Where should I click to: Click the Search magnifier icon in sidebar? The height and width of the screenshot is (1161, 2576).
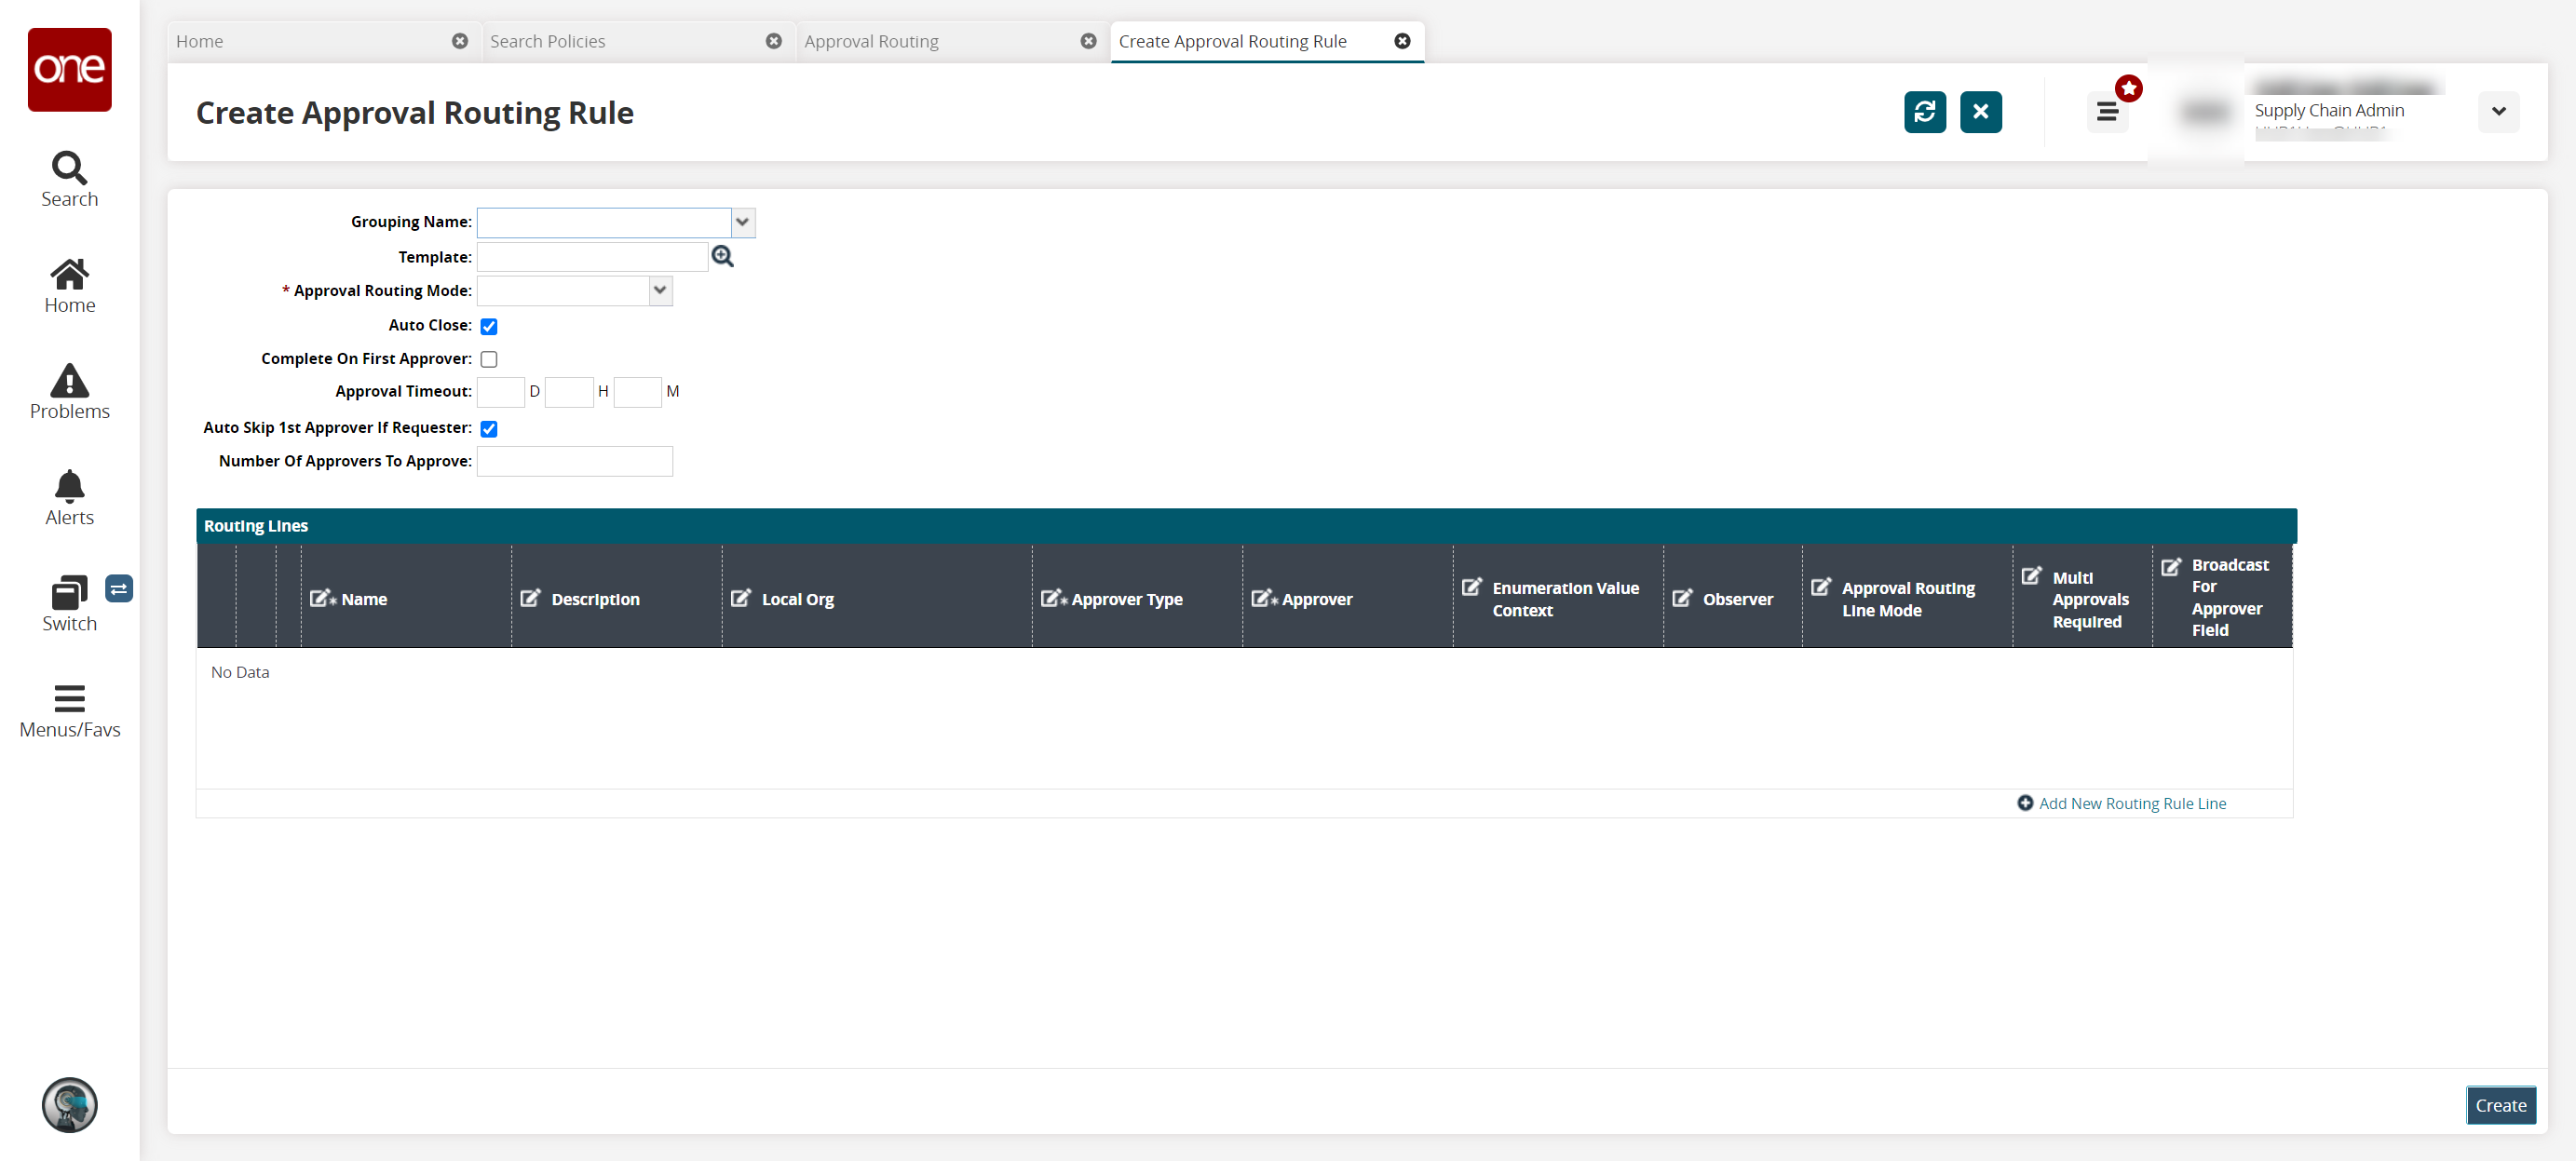click(69, 168)
